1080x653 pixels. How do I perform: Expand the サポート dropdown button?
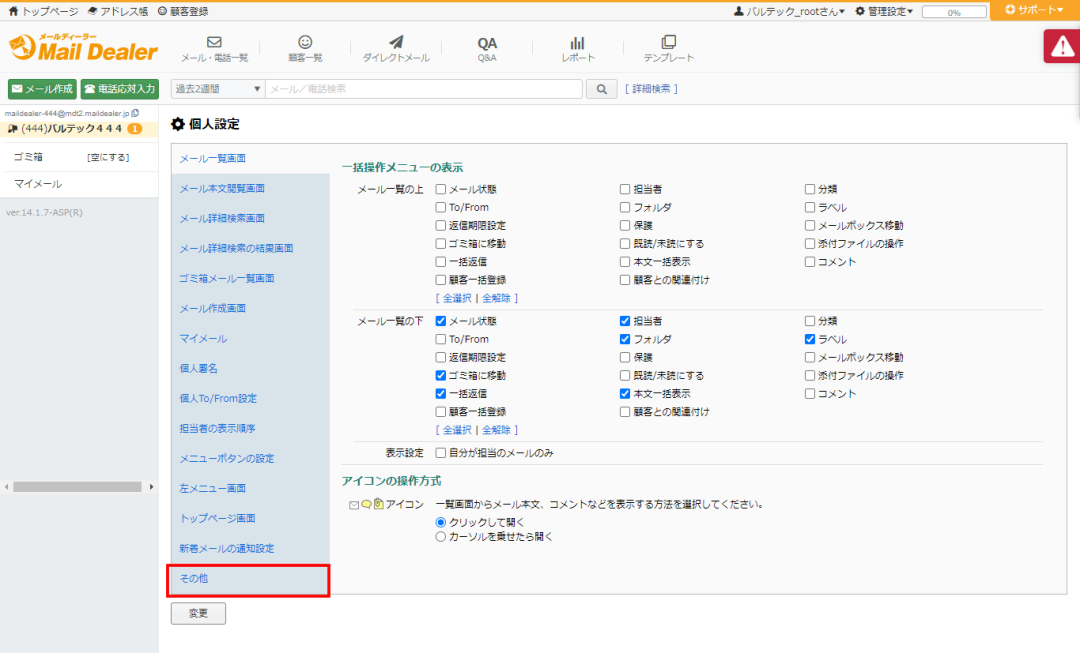(x=1034, y=10)
